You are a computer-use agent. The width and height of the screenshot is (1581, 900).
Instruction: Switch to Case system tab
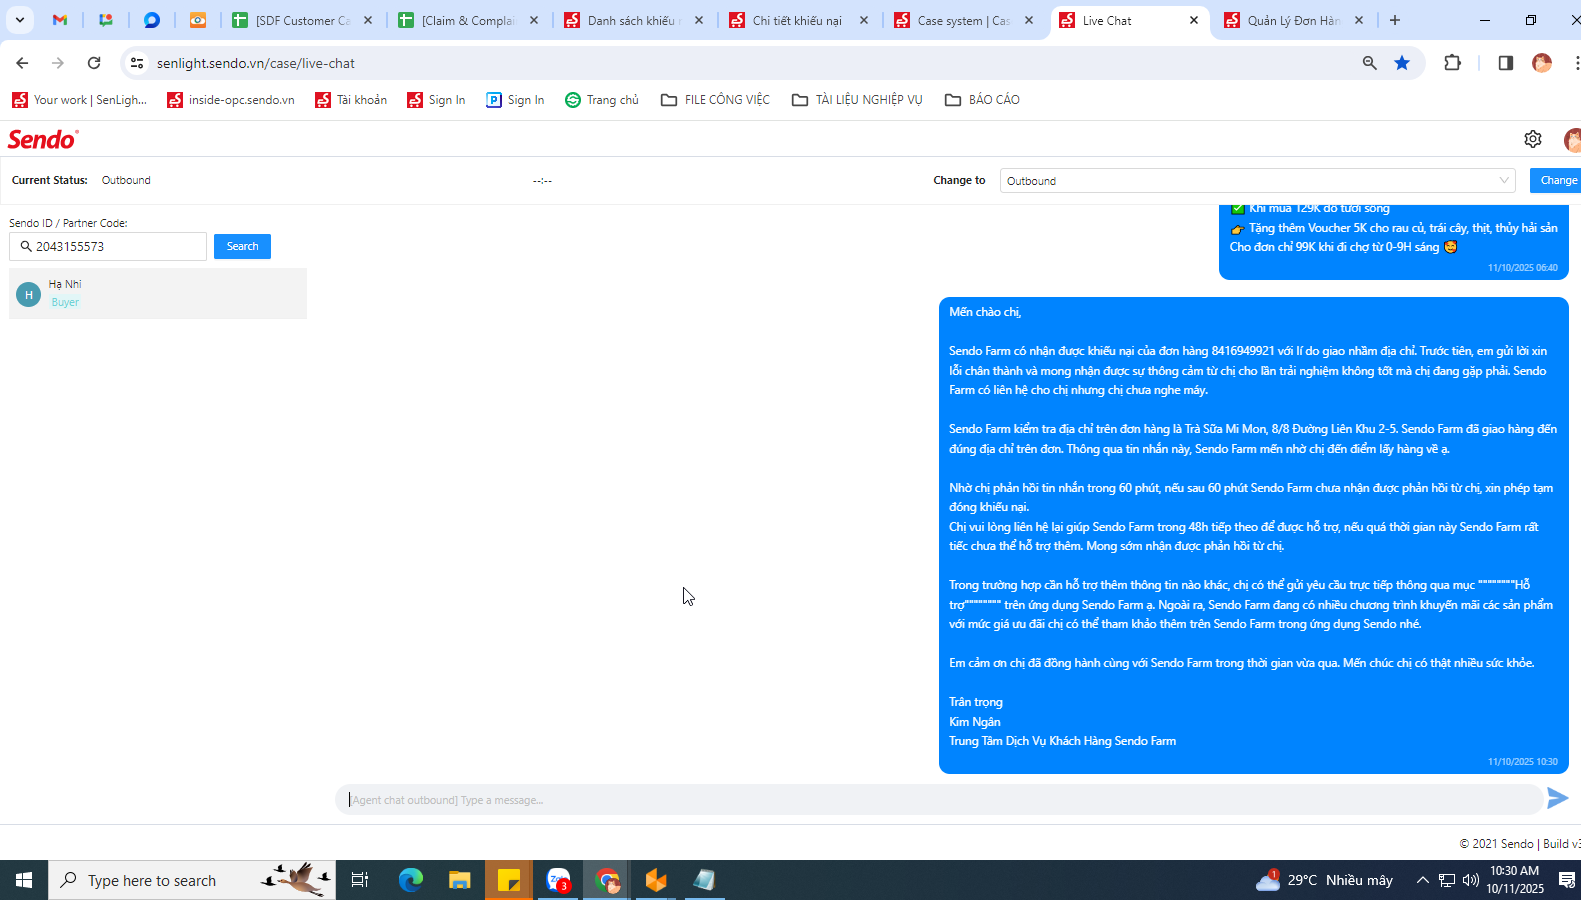(964, 20)
